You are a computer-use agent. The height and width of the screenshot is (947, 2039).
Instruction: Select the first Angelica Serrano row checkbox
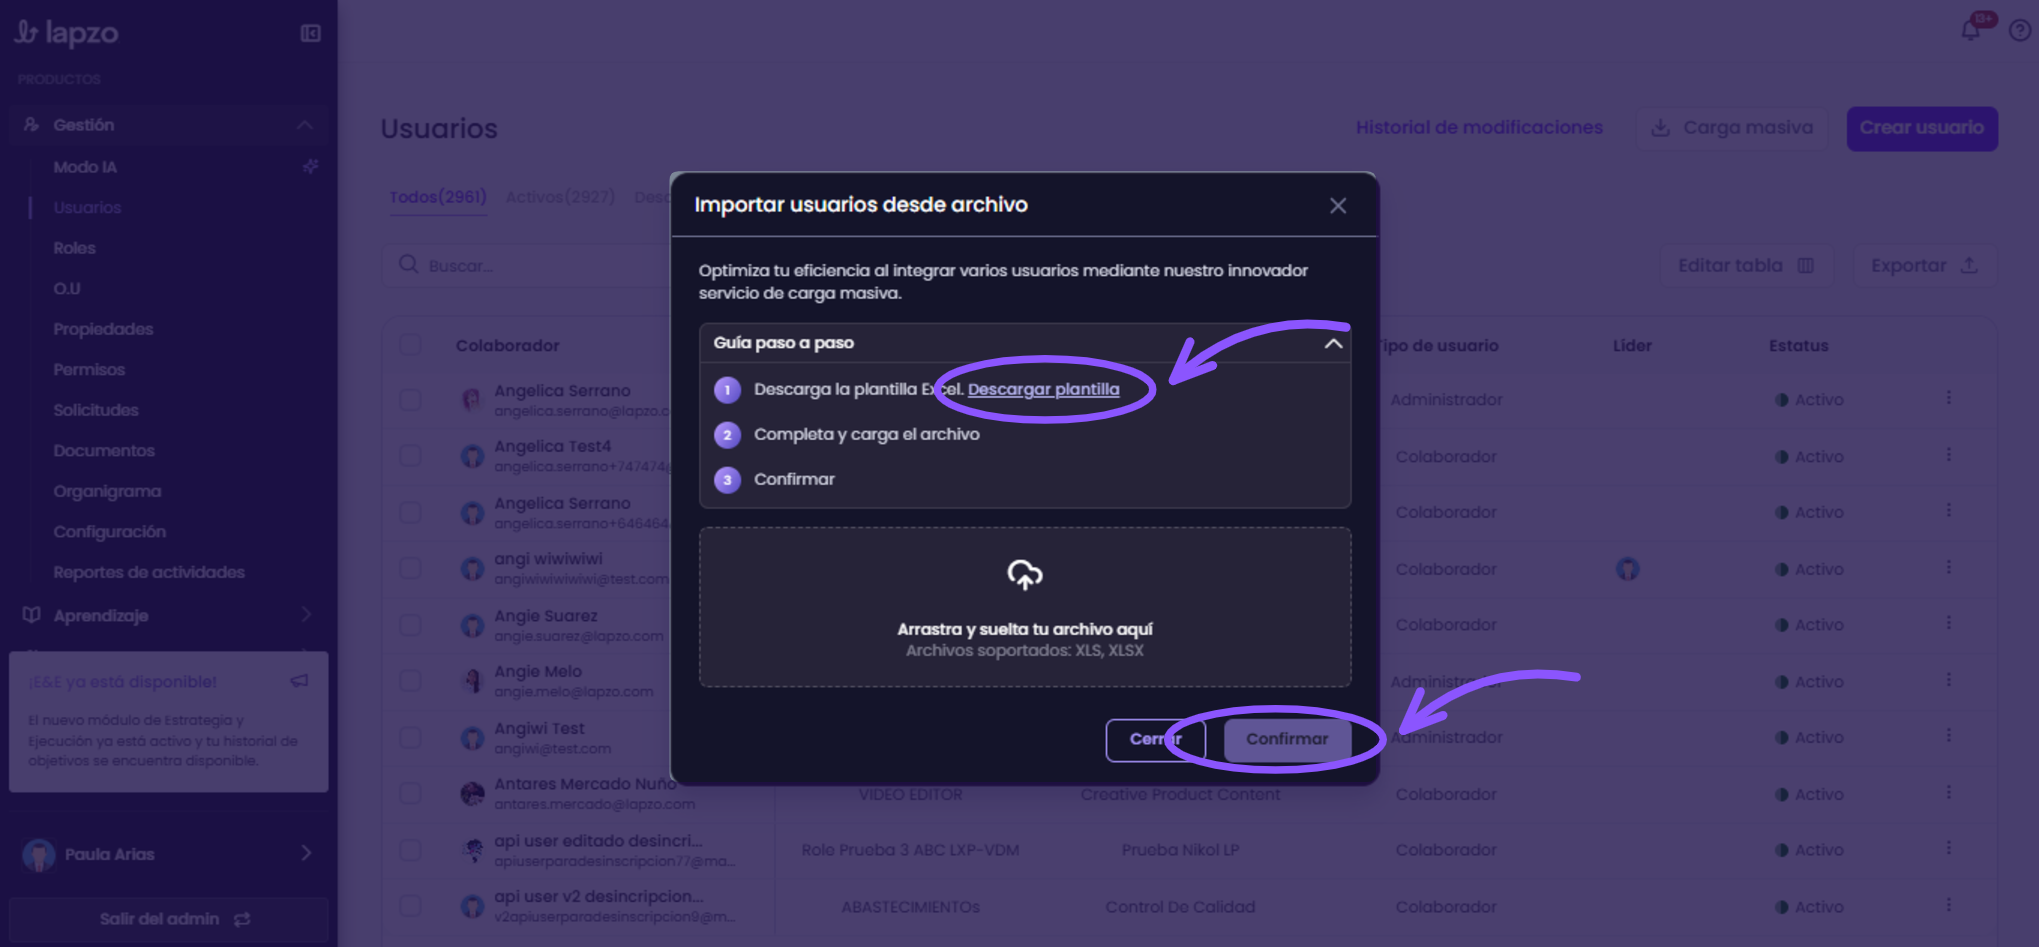pos(410,400)
